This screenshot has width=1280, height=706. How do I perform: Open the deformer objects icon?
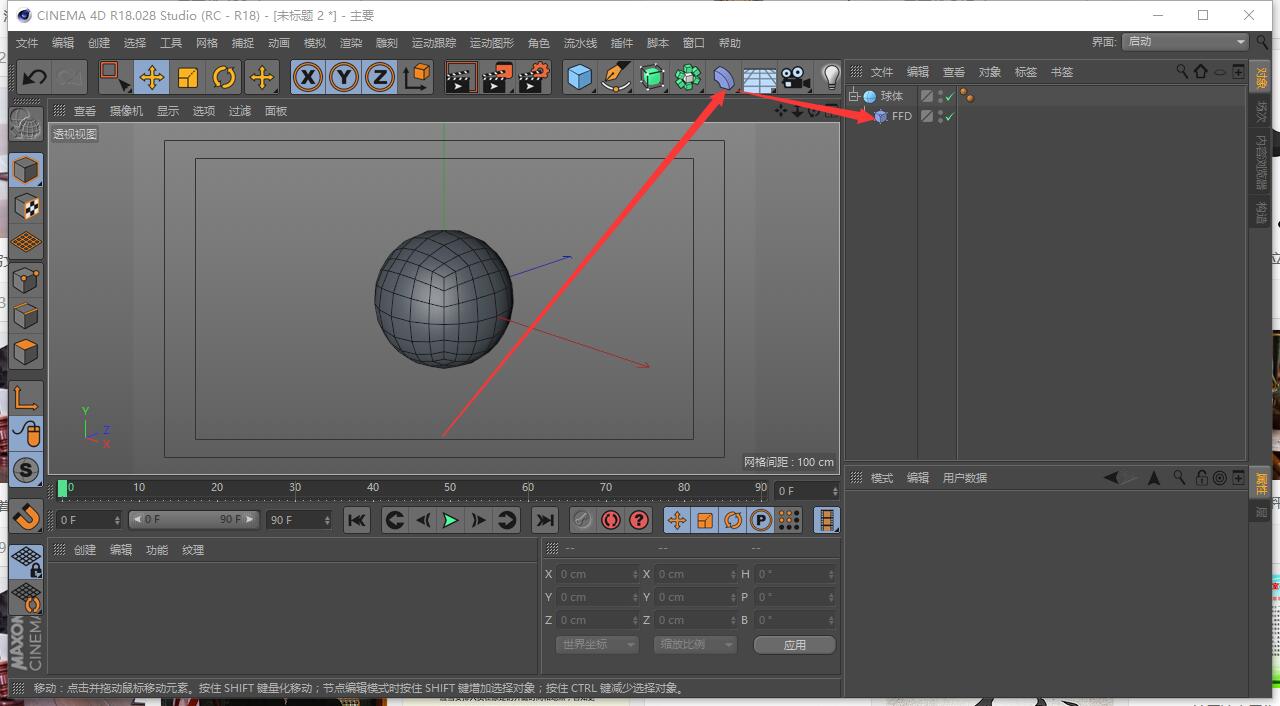coord(724,77)
